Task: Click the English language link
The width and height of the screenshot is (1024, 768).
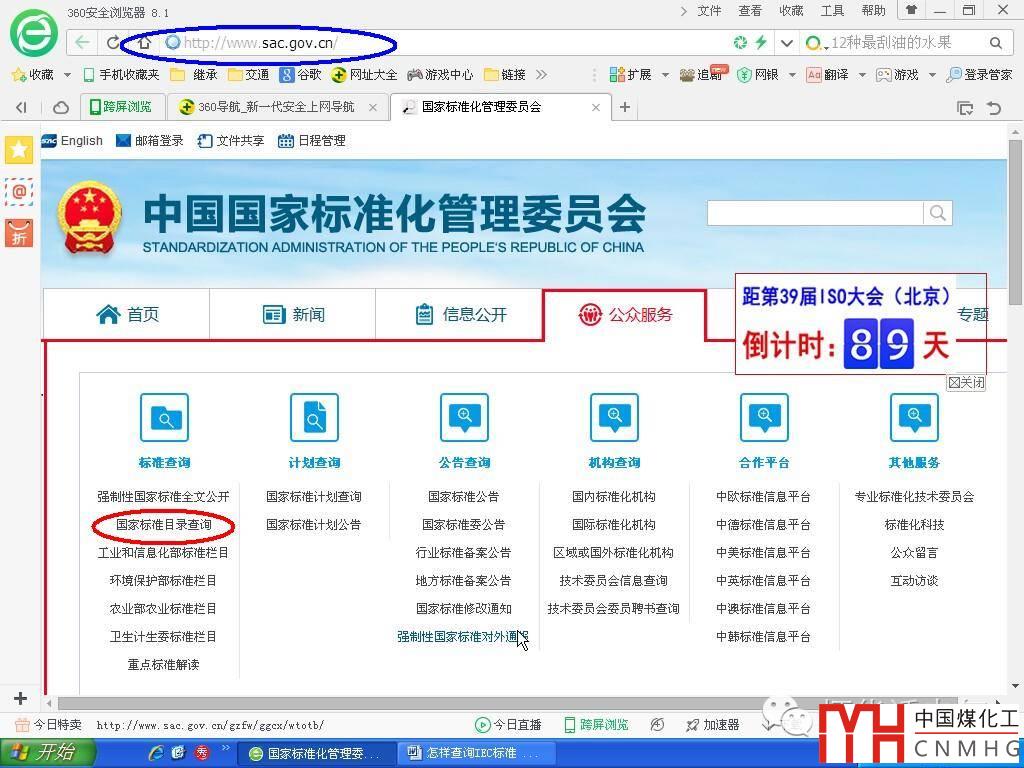Action: pos(81,141)
